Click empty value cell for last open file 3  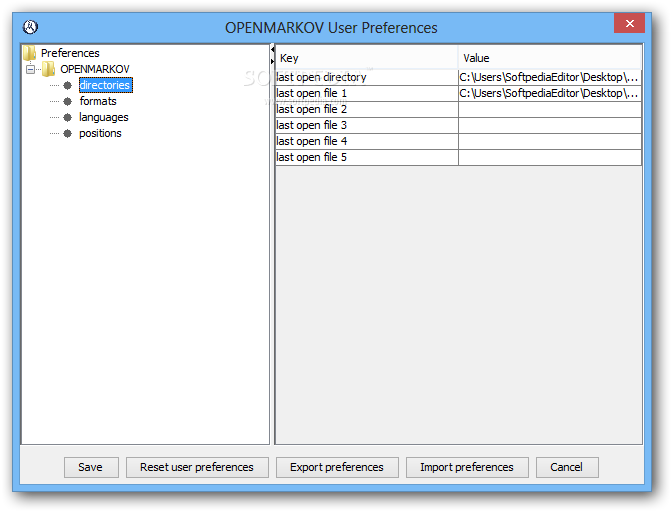click(550, 125)
